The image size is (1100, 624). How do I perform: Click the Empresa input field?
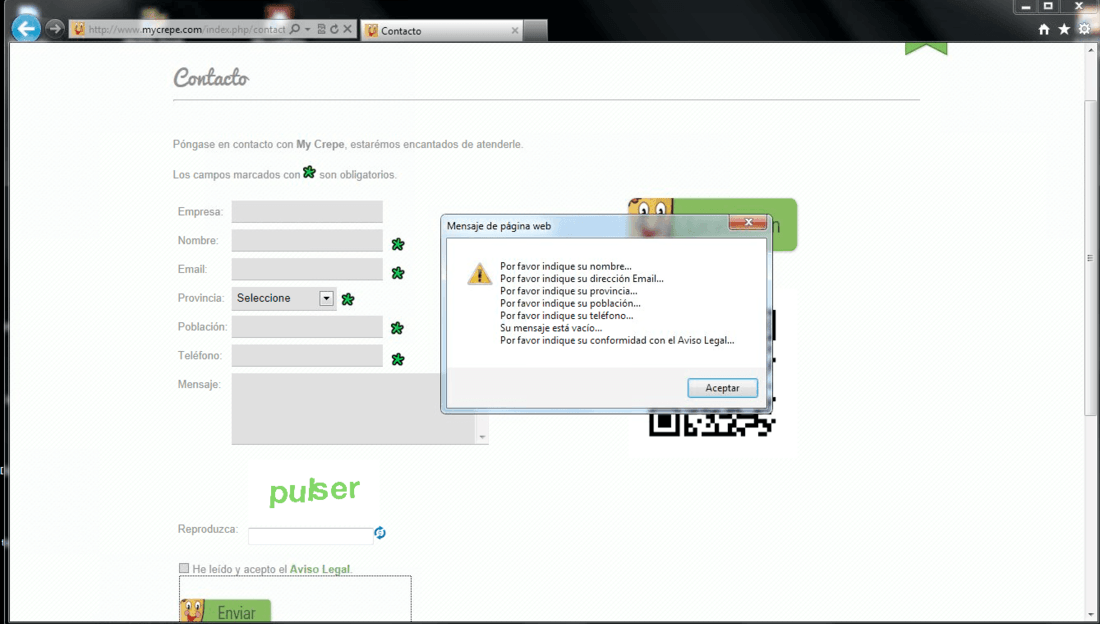point(307,211)
